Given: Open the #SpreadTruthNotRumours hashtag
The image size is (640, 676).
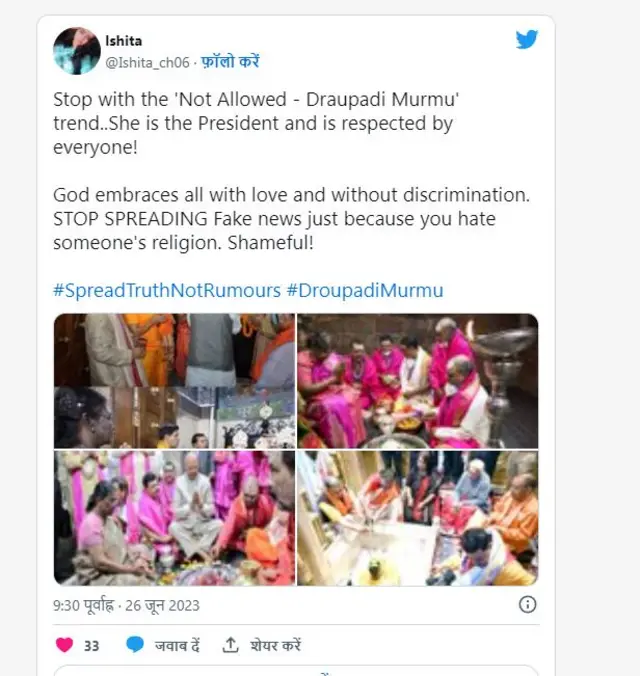Looking at the screenshot, I should click(x=166, y=290).
